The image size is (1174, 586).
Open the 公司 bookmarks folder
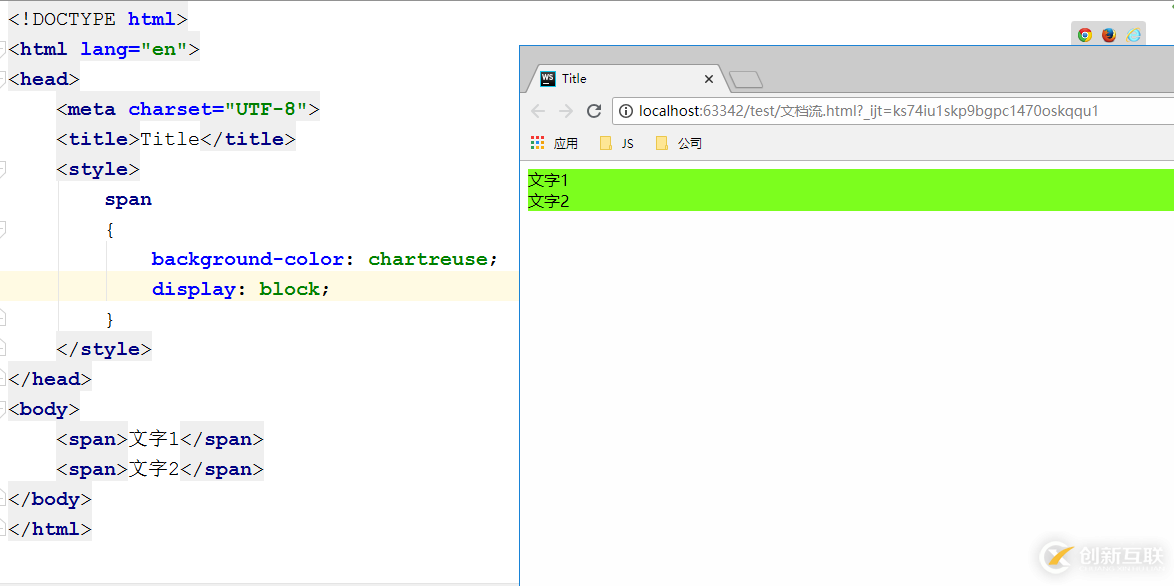pyautogui.click(x=678, y=143)
